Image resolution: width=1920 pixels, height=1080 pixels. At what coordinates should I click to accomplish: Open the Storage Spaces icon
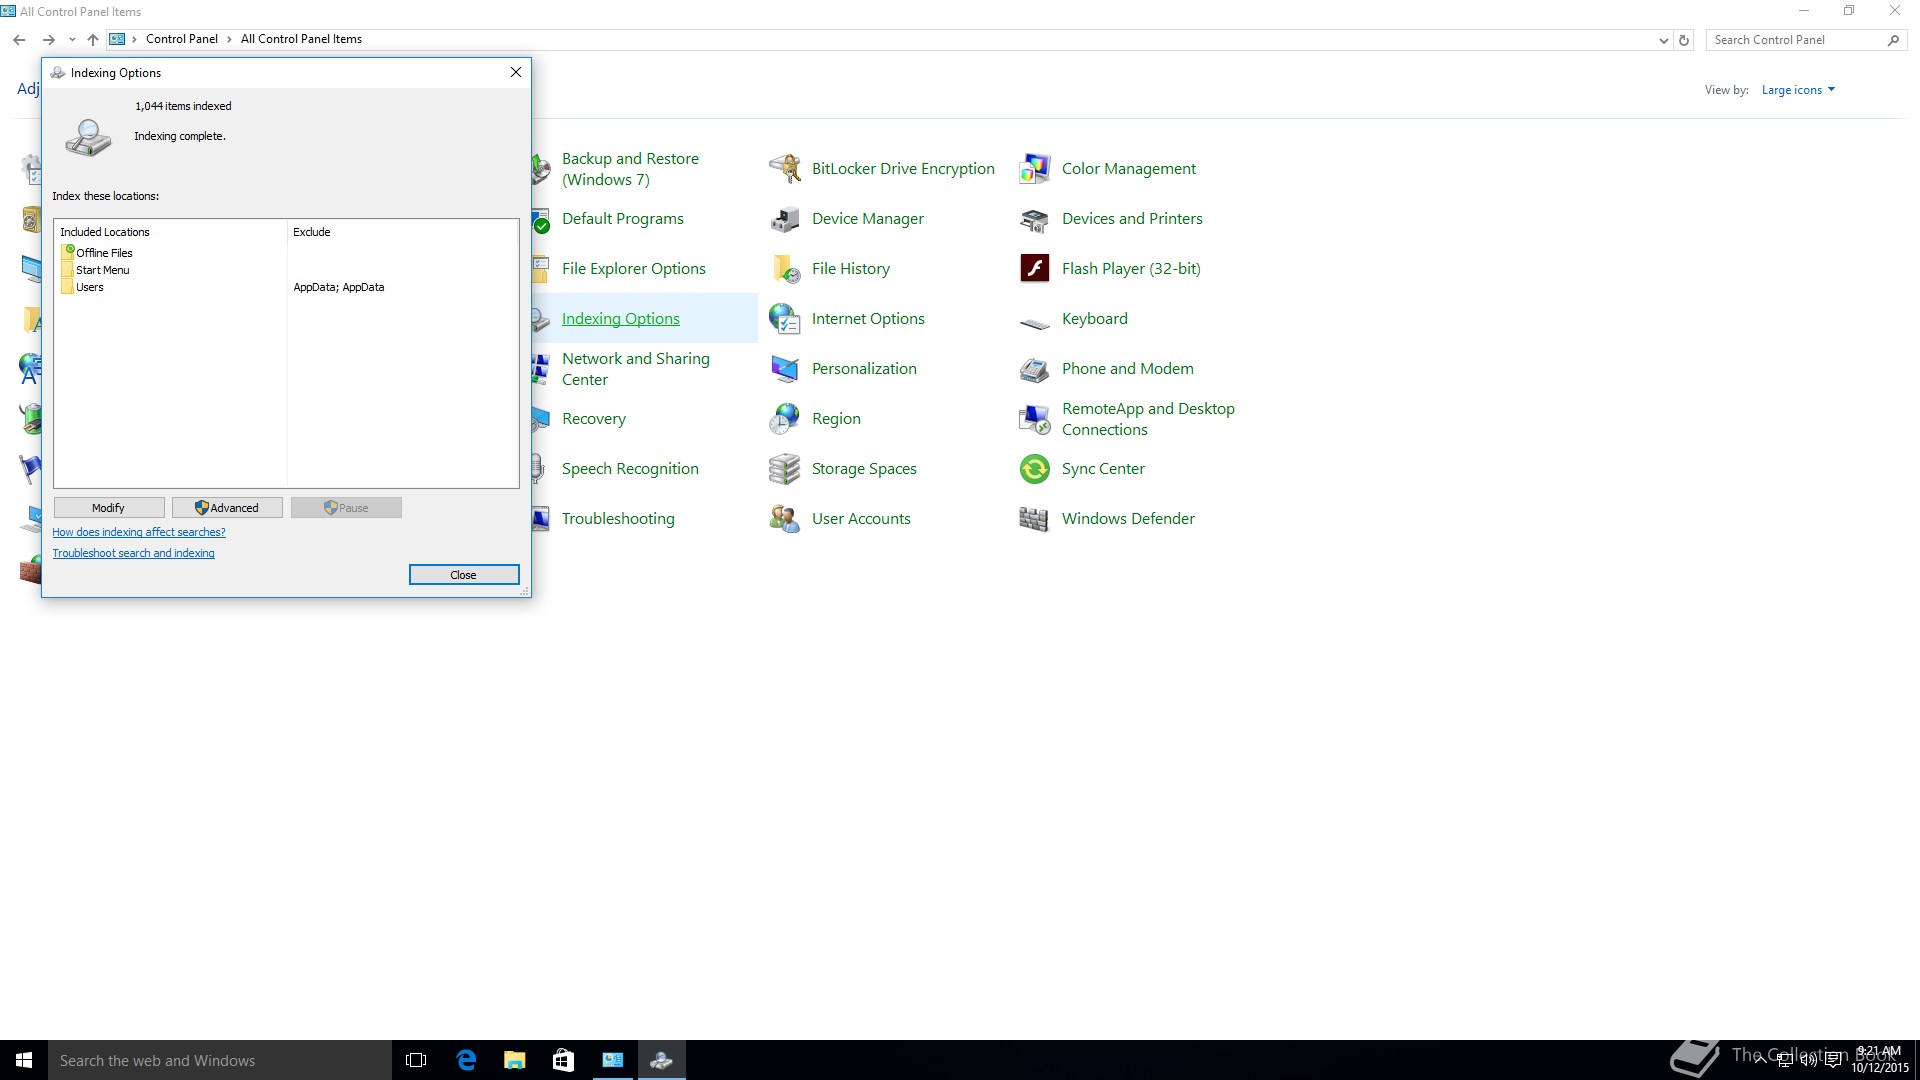tap(785, 469)
